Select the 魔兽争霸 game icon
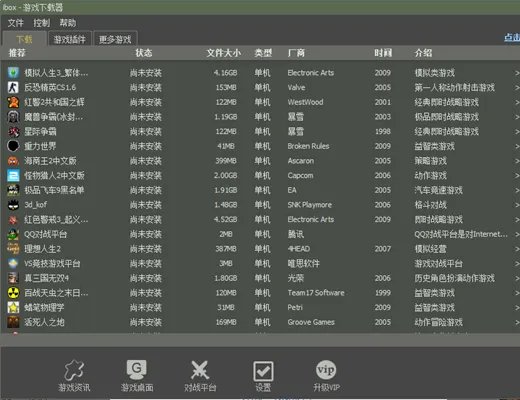 [13, 116]
